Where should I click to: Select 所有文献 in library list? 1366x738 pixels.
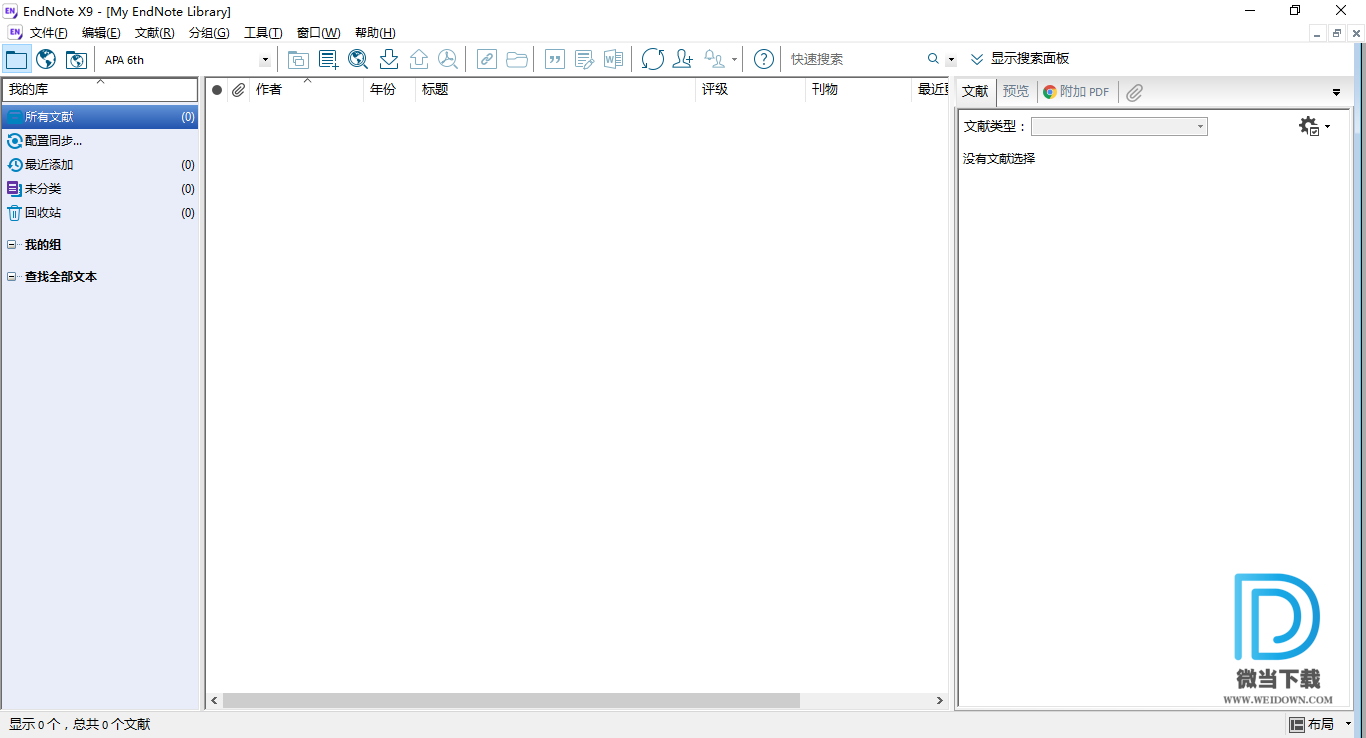pyautogui.click(x=100, y=117)
